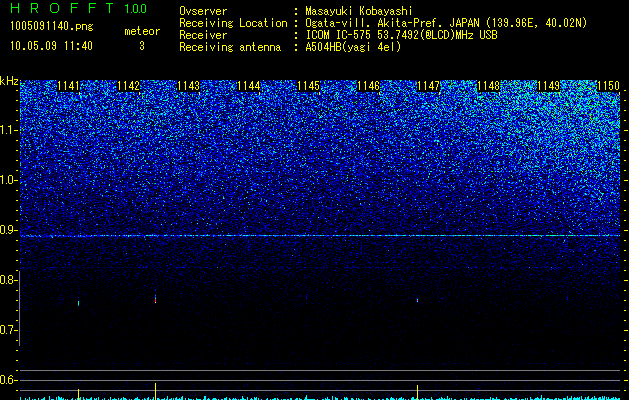Click the ICOM IC-575 receiver text
Image resolution: width=629 pixels, height=400 pixels.
(401, 35)
